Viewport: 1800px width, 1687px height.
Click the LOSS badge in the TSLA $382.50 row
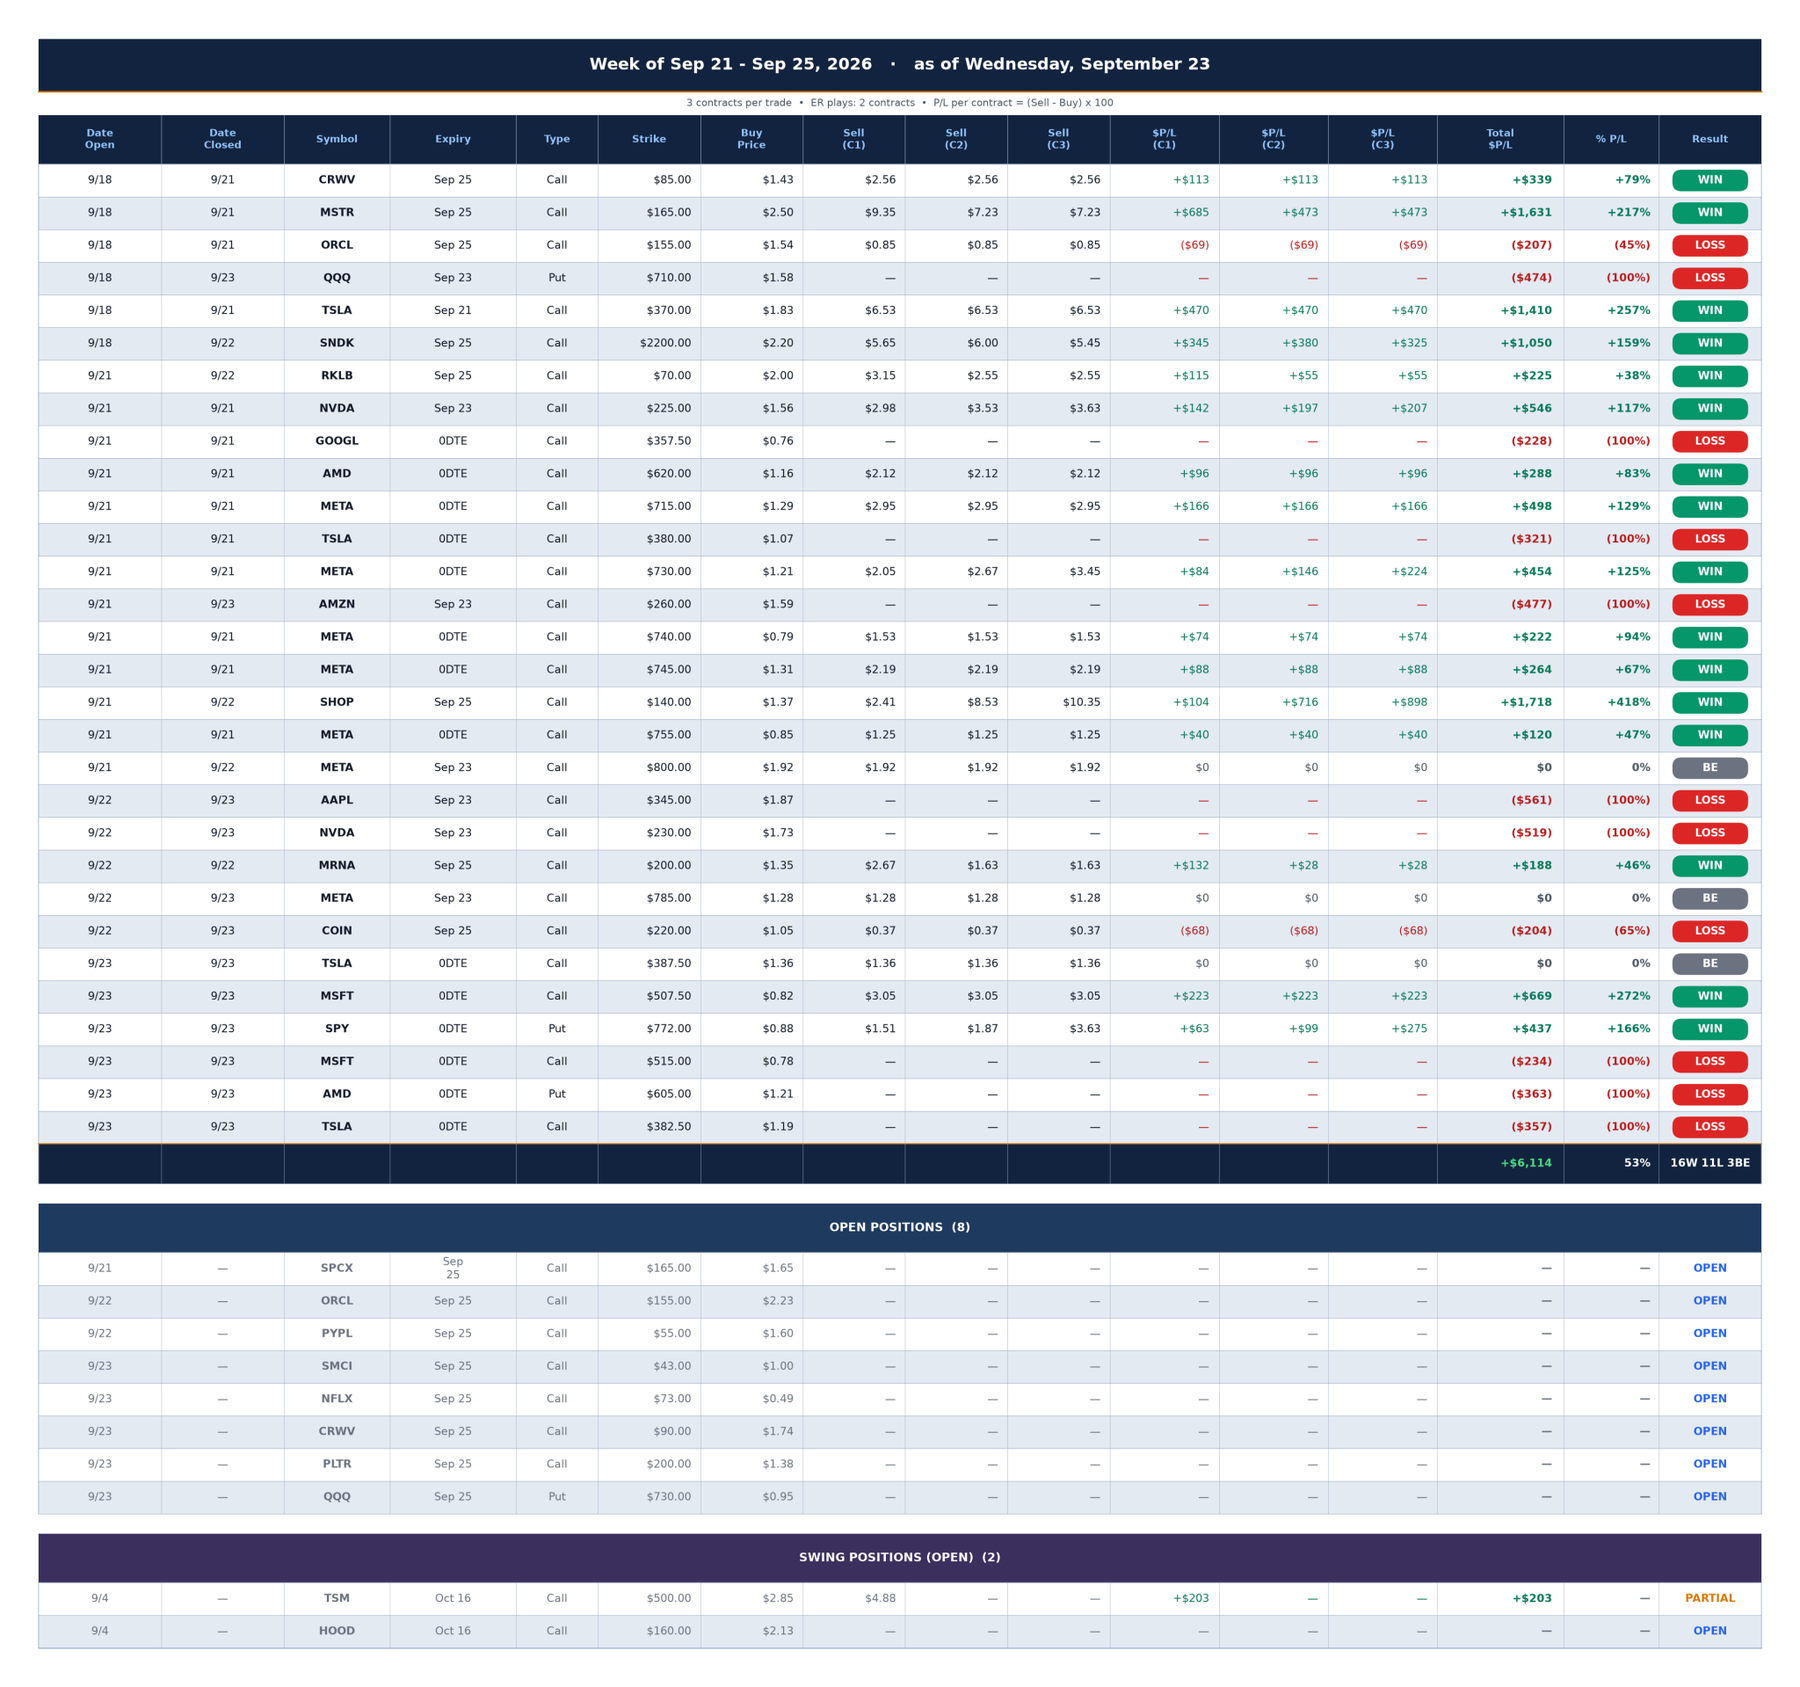[1710, 1127]
